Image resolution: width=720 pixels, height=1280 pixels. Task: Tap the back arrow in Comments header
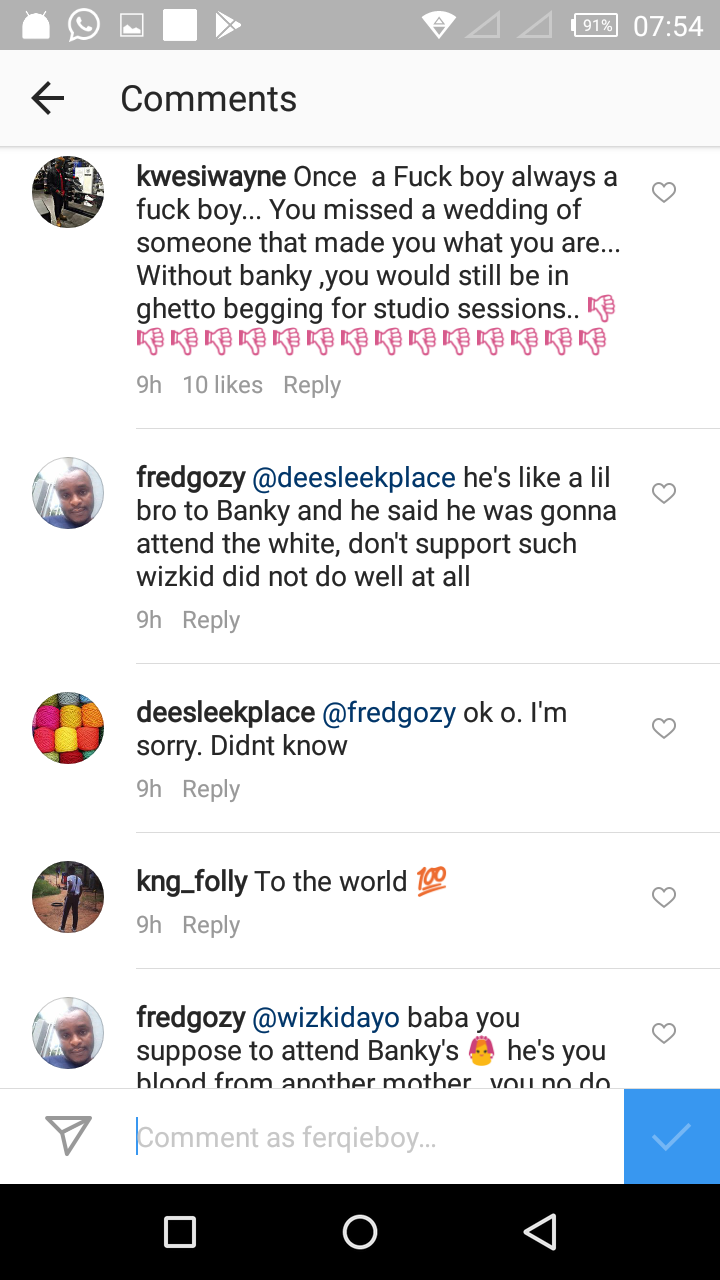click(x=48, y=98)
